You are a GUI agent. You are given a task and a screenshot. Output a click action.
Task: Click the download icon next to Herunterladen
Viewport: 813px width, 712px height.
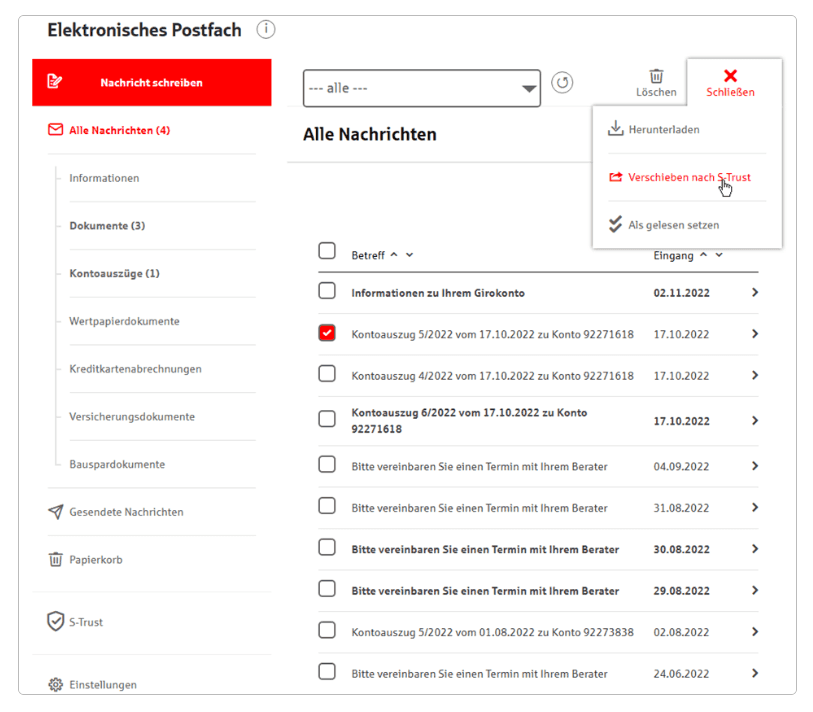(x=615, y=129)
